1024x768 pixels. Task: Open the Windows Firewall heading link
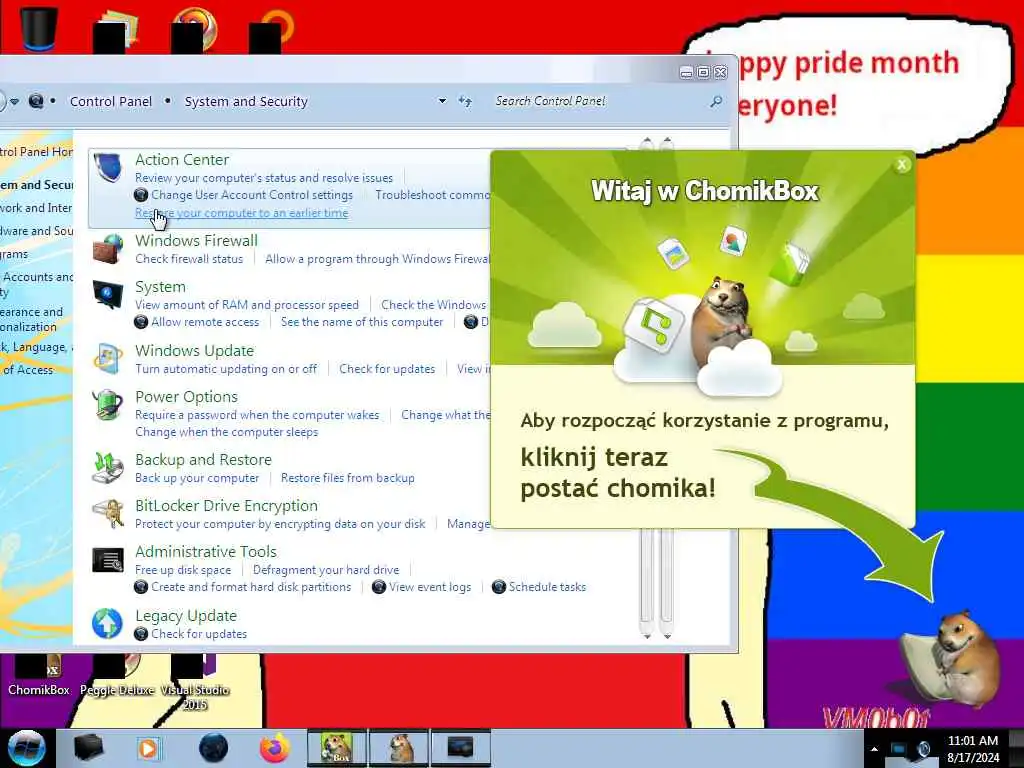click(197, 240)
